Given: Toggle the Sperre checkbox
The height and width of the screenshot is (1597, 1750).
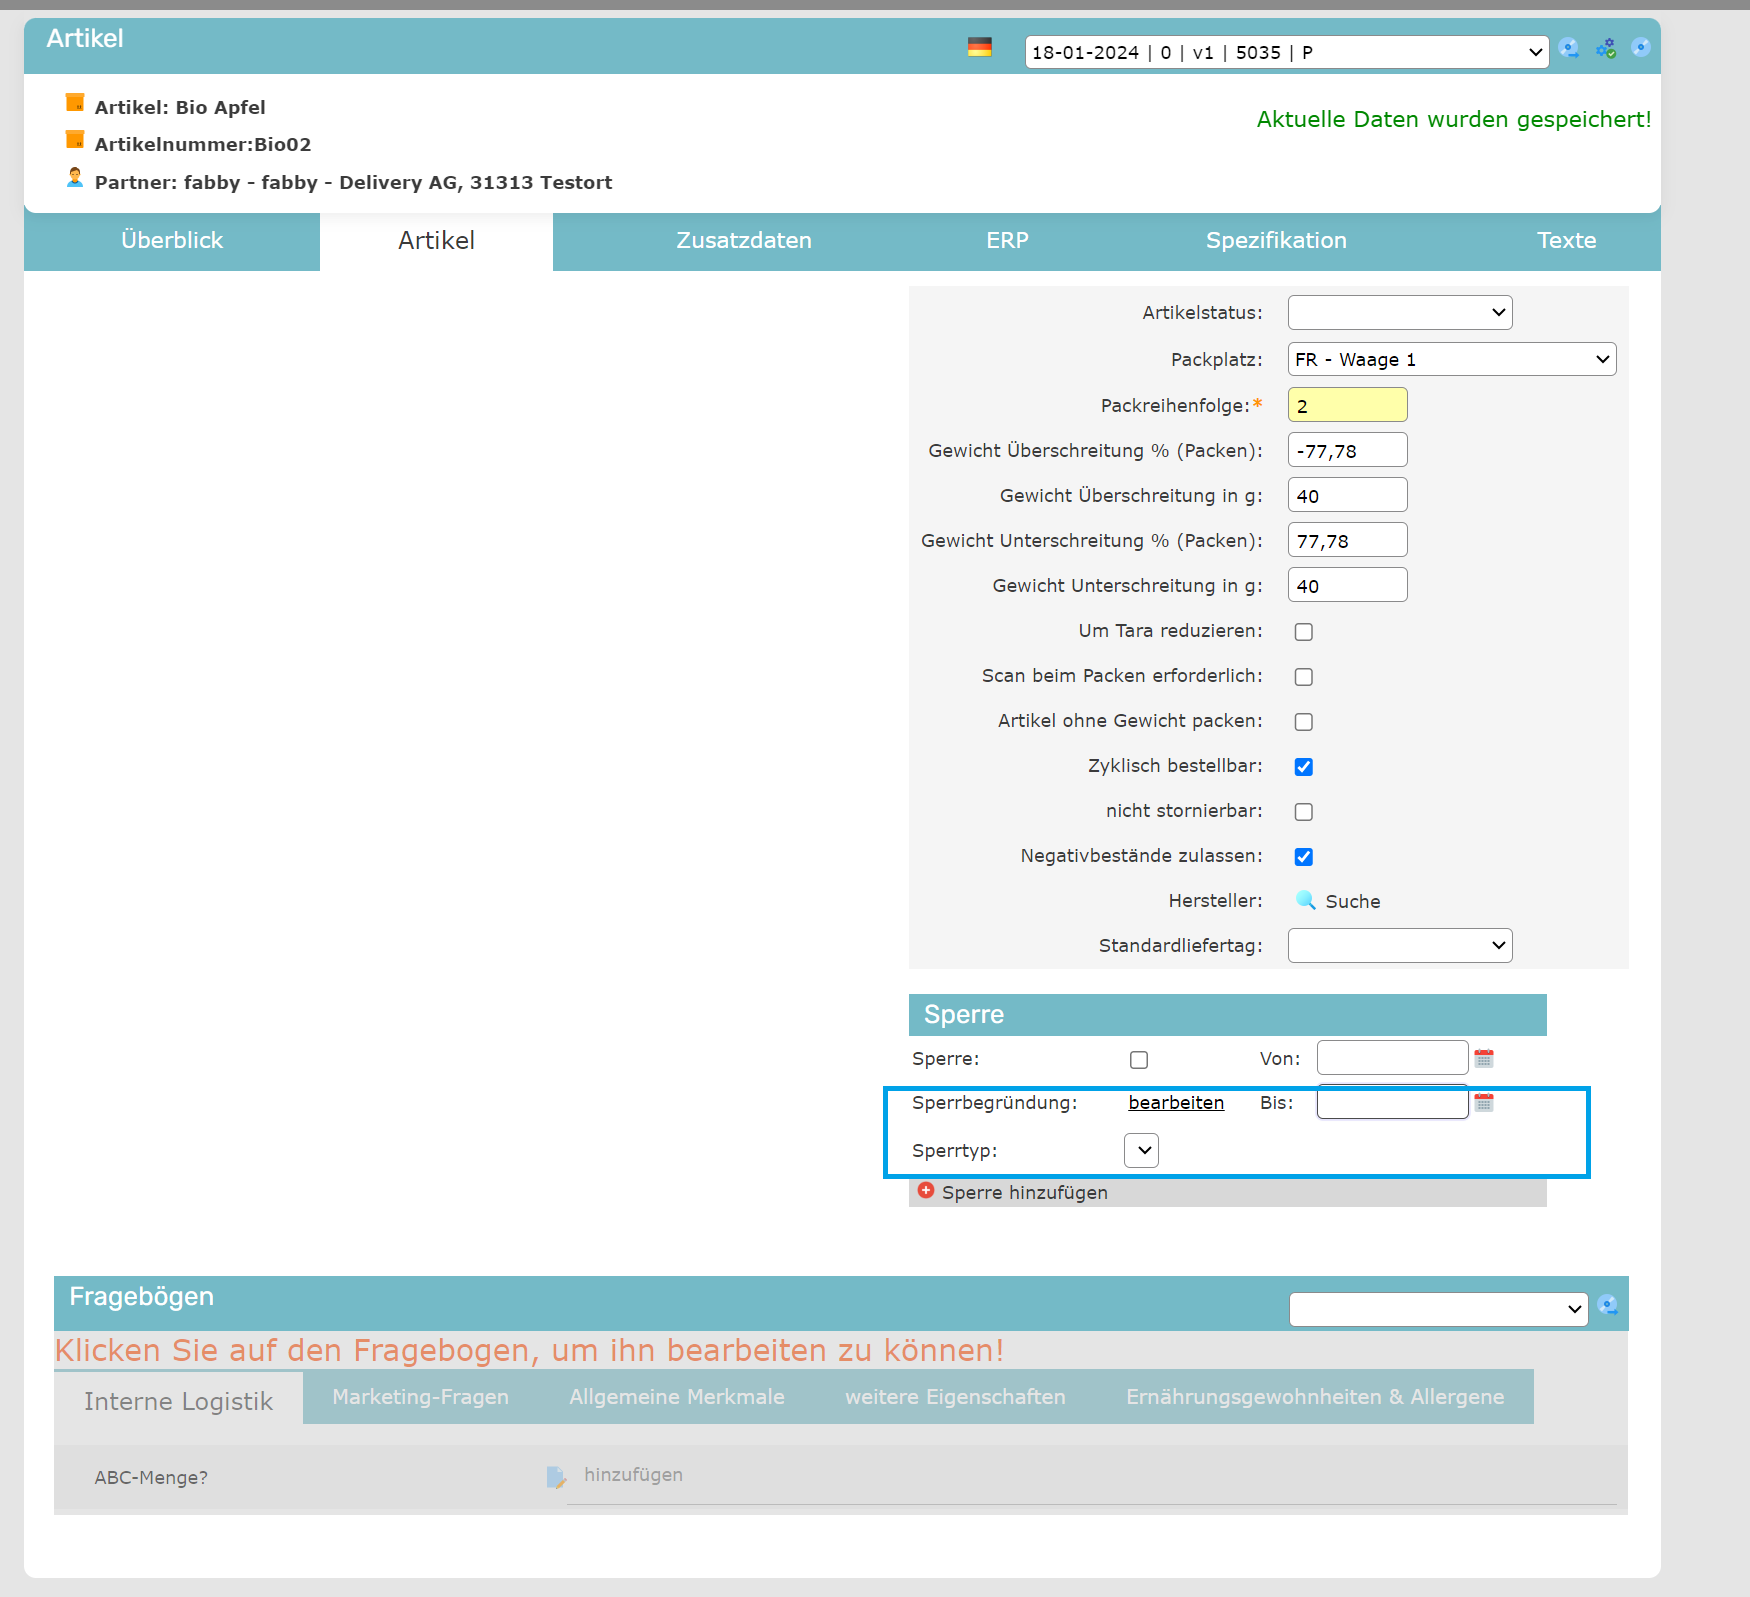Looking at the screenshot, I should tap(1139, 1060).
